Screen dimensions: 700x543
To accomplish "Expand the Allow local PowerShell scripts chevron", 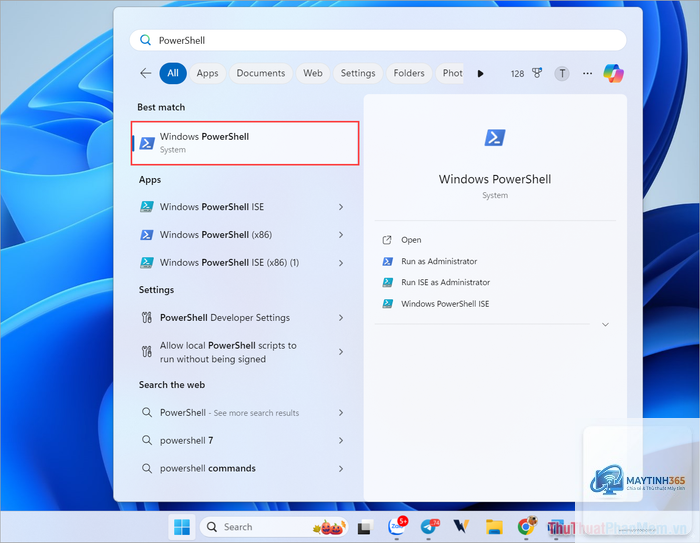I will (341, 352).
